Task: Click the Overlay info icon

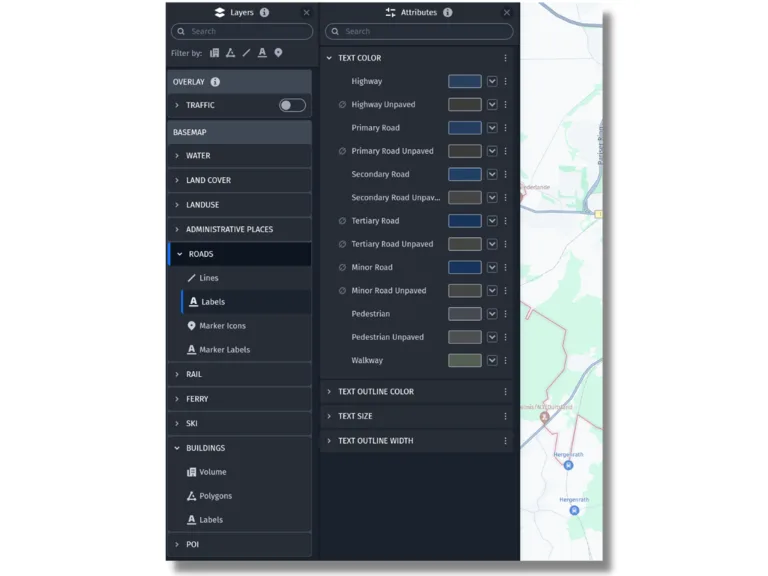Action: (215, 82)
